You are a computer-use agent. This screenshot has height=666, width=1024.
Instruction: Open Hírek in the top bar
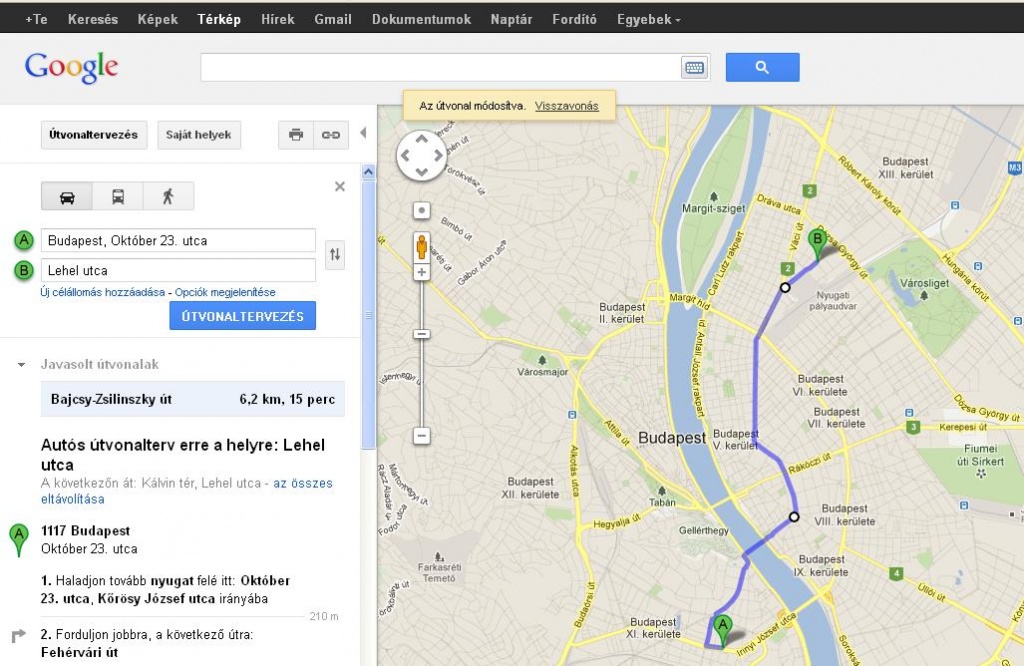point(278,20)
